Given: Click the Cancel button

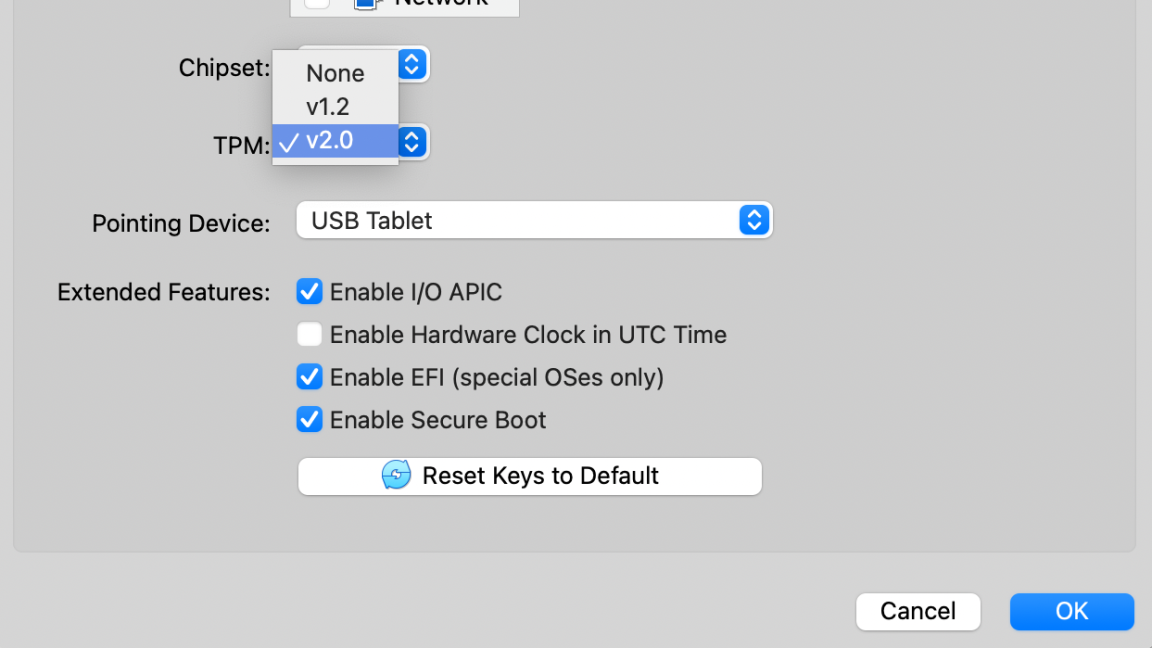Looking at the screenshot, I should (917, 611).
